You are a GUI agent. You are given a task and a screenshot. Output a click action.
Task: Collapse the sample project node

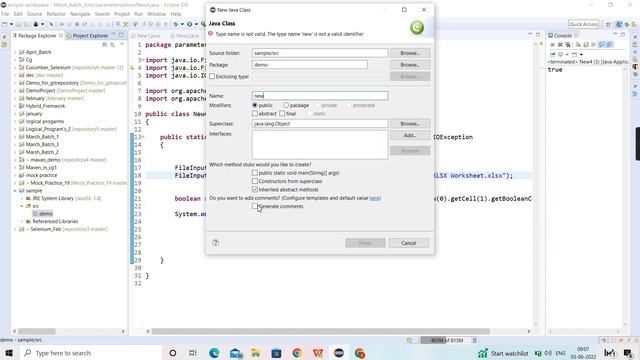[x=15, y=191]
